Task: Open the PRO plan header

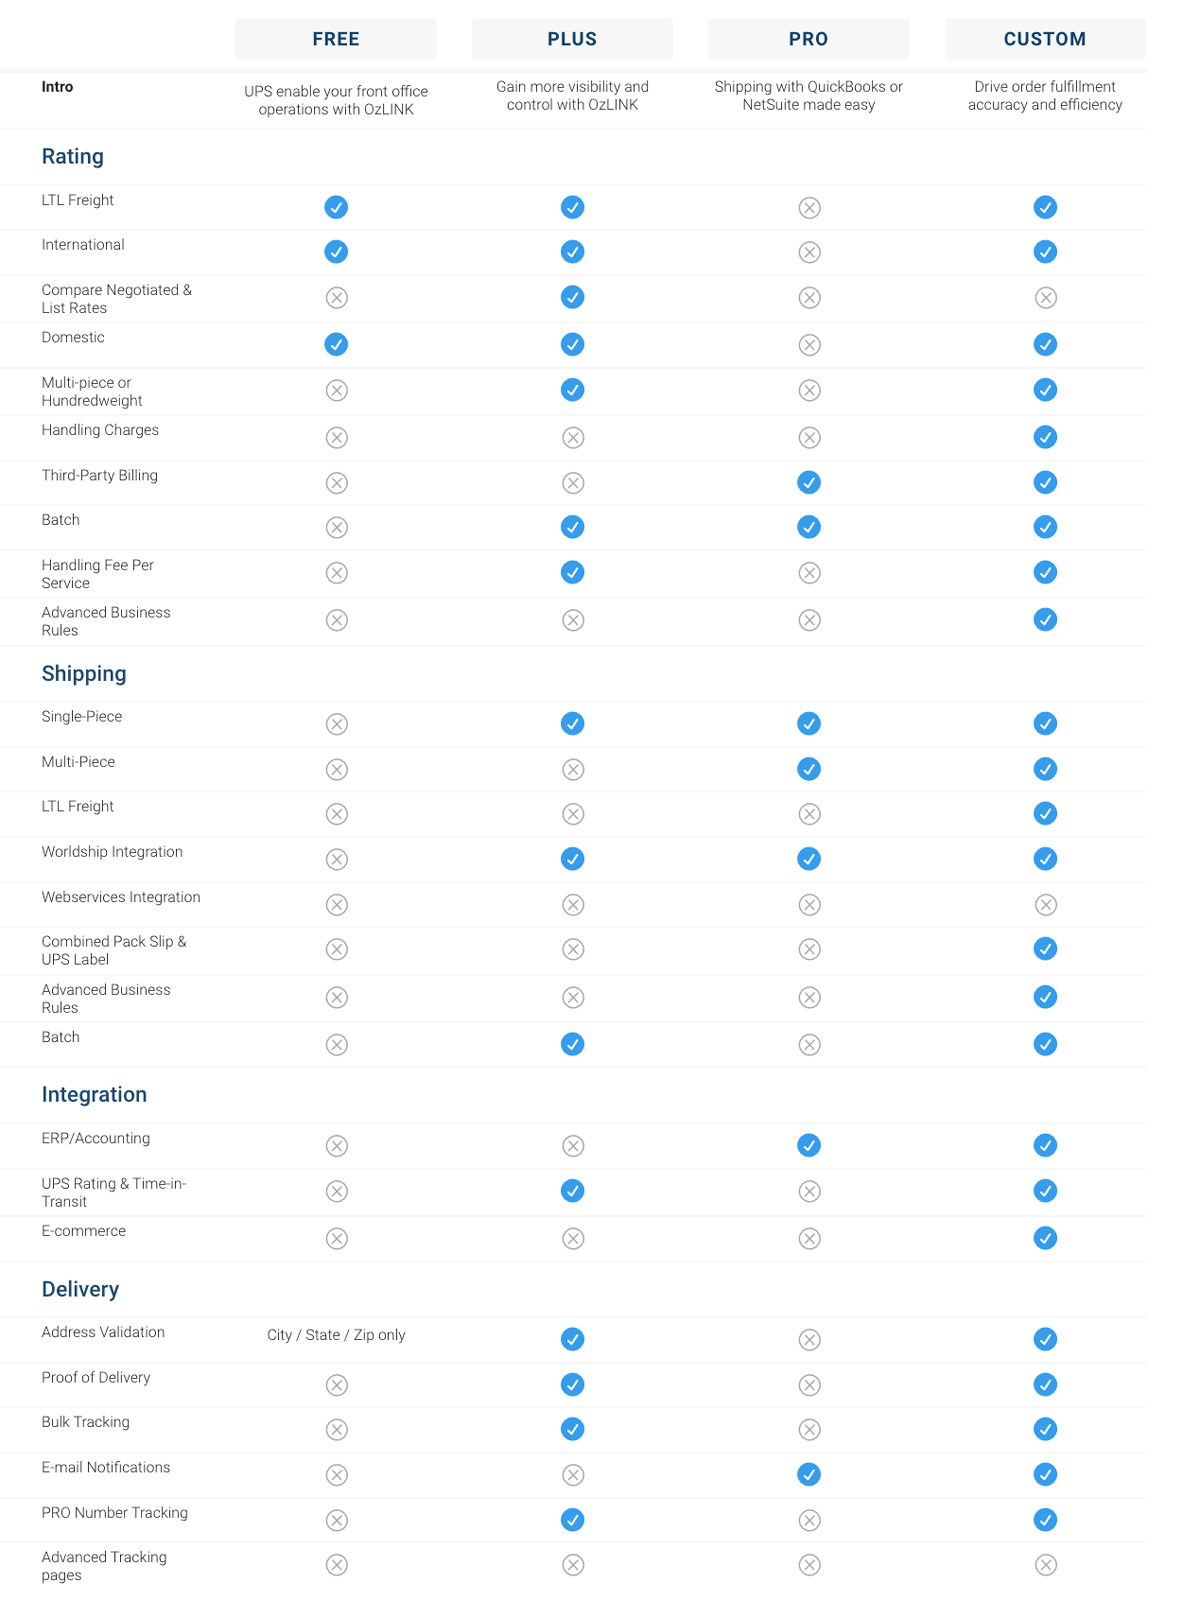Action: pos(808,39)
